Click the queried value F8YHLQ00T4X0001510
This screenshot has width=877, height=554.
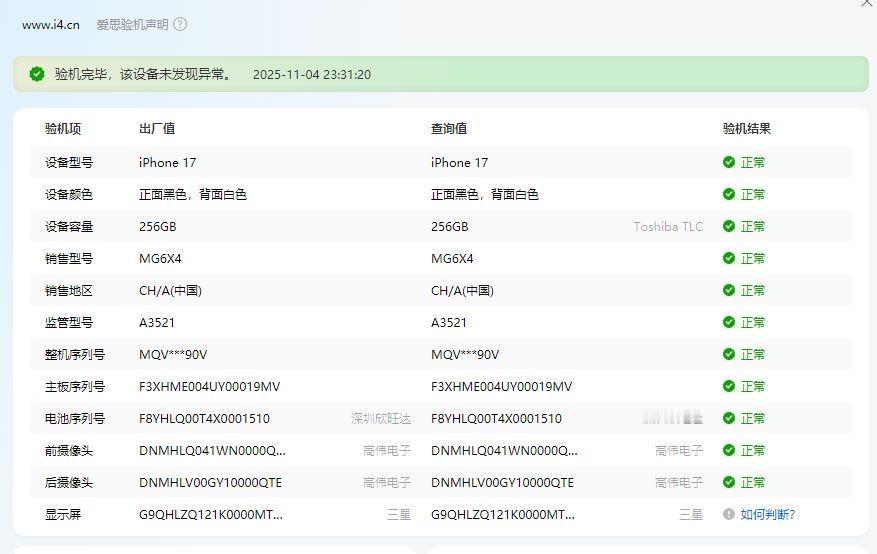(x=496, y=418)
